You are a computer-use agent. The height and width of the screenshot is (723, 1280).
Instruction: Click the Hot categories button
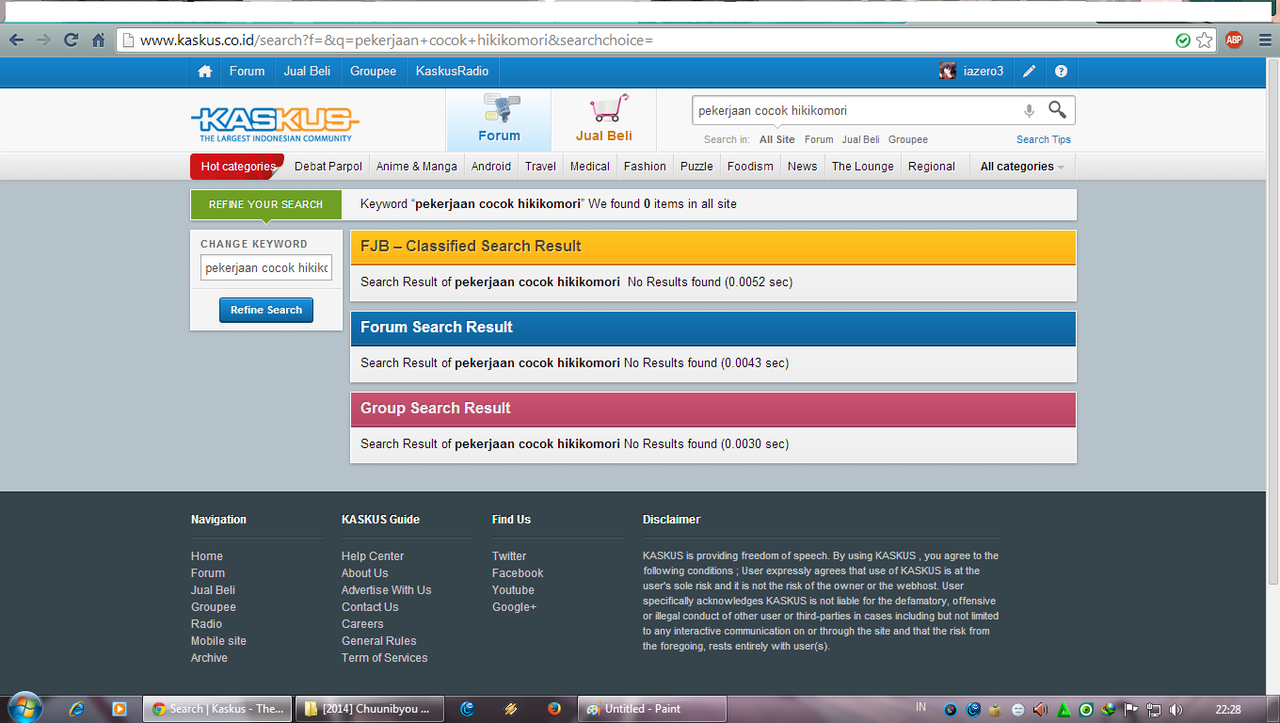pos(237,166)
